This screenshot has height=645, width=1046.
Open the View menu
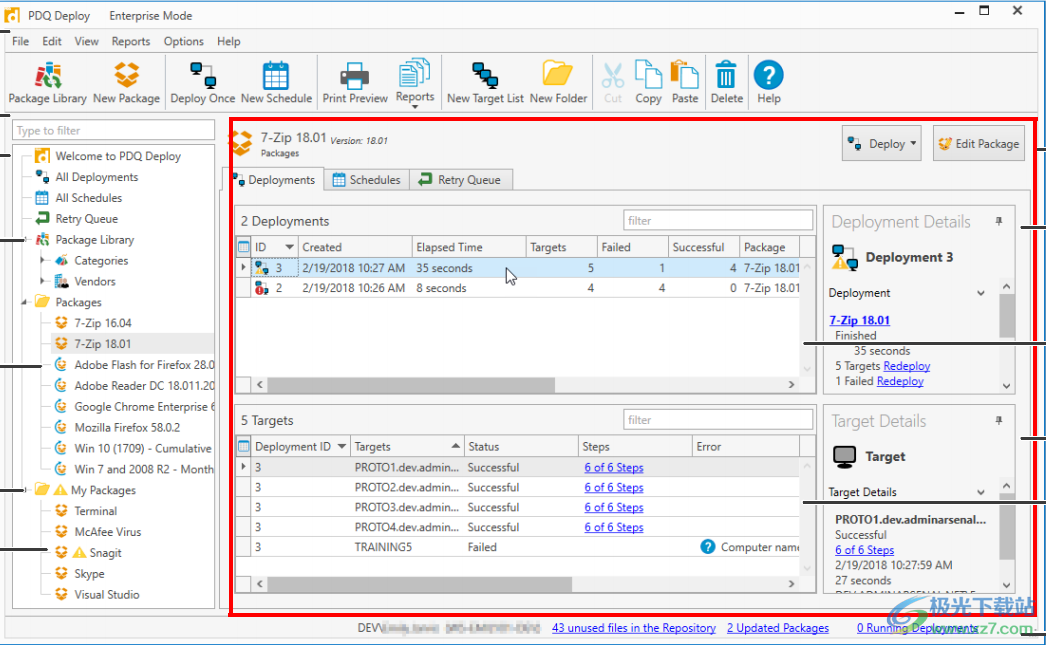coord(86,41)
